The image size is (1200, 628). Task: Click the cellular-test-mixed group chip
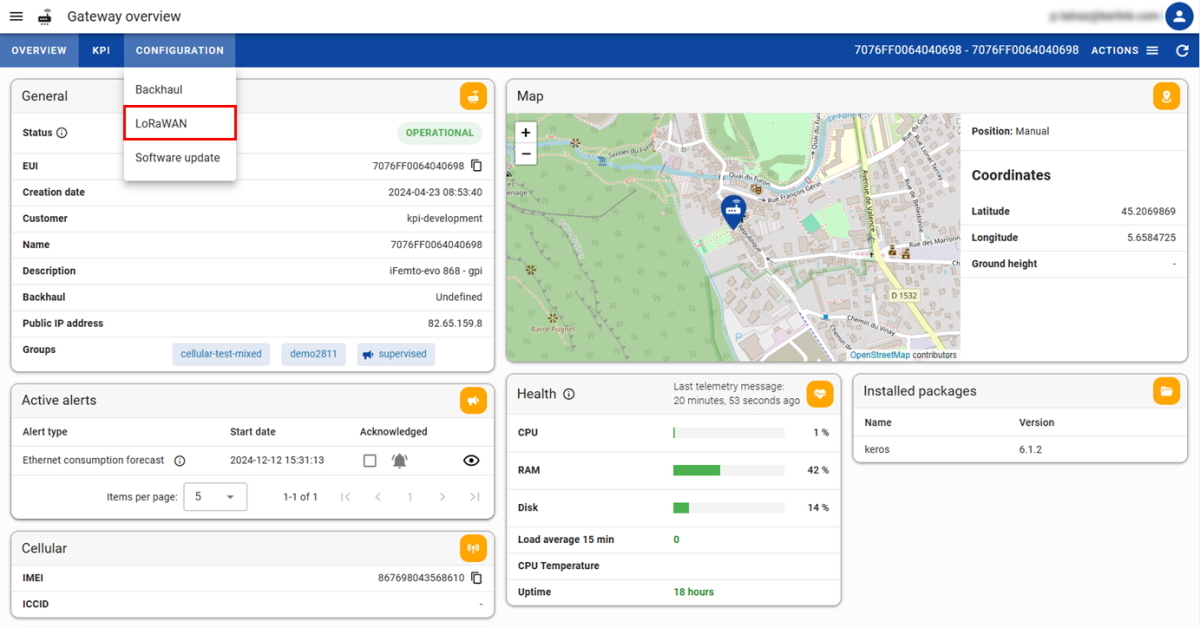click(221, 354)
